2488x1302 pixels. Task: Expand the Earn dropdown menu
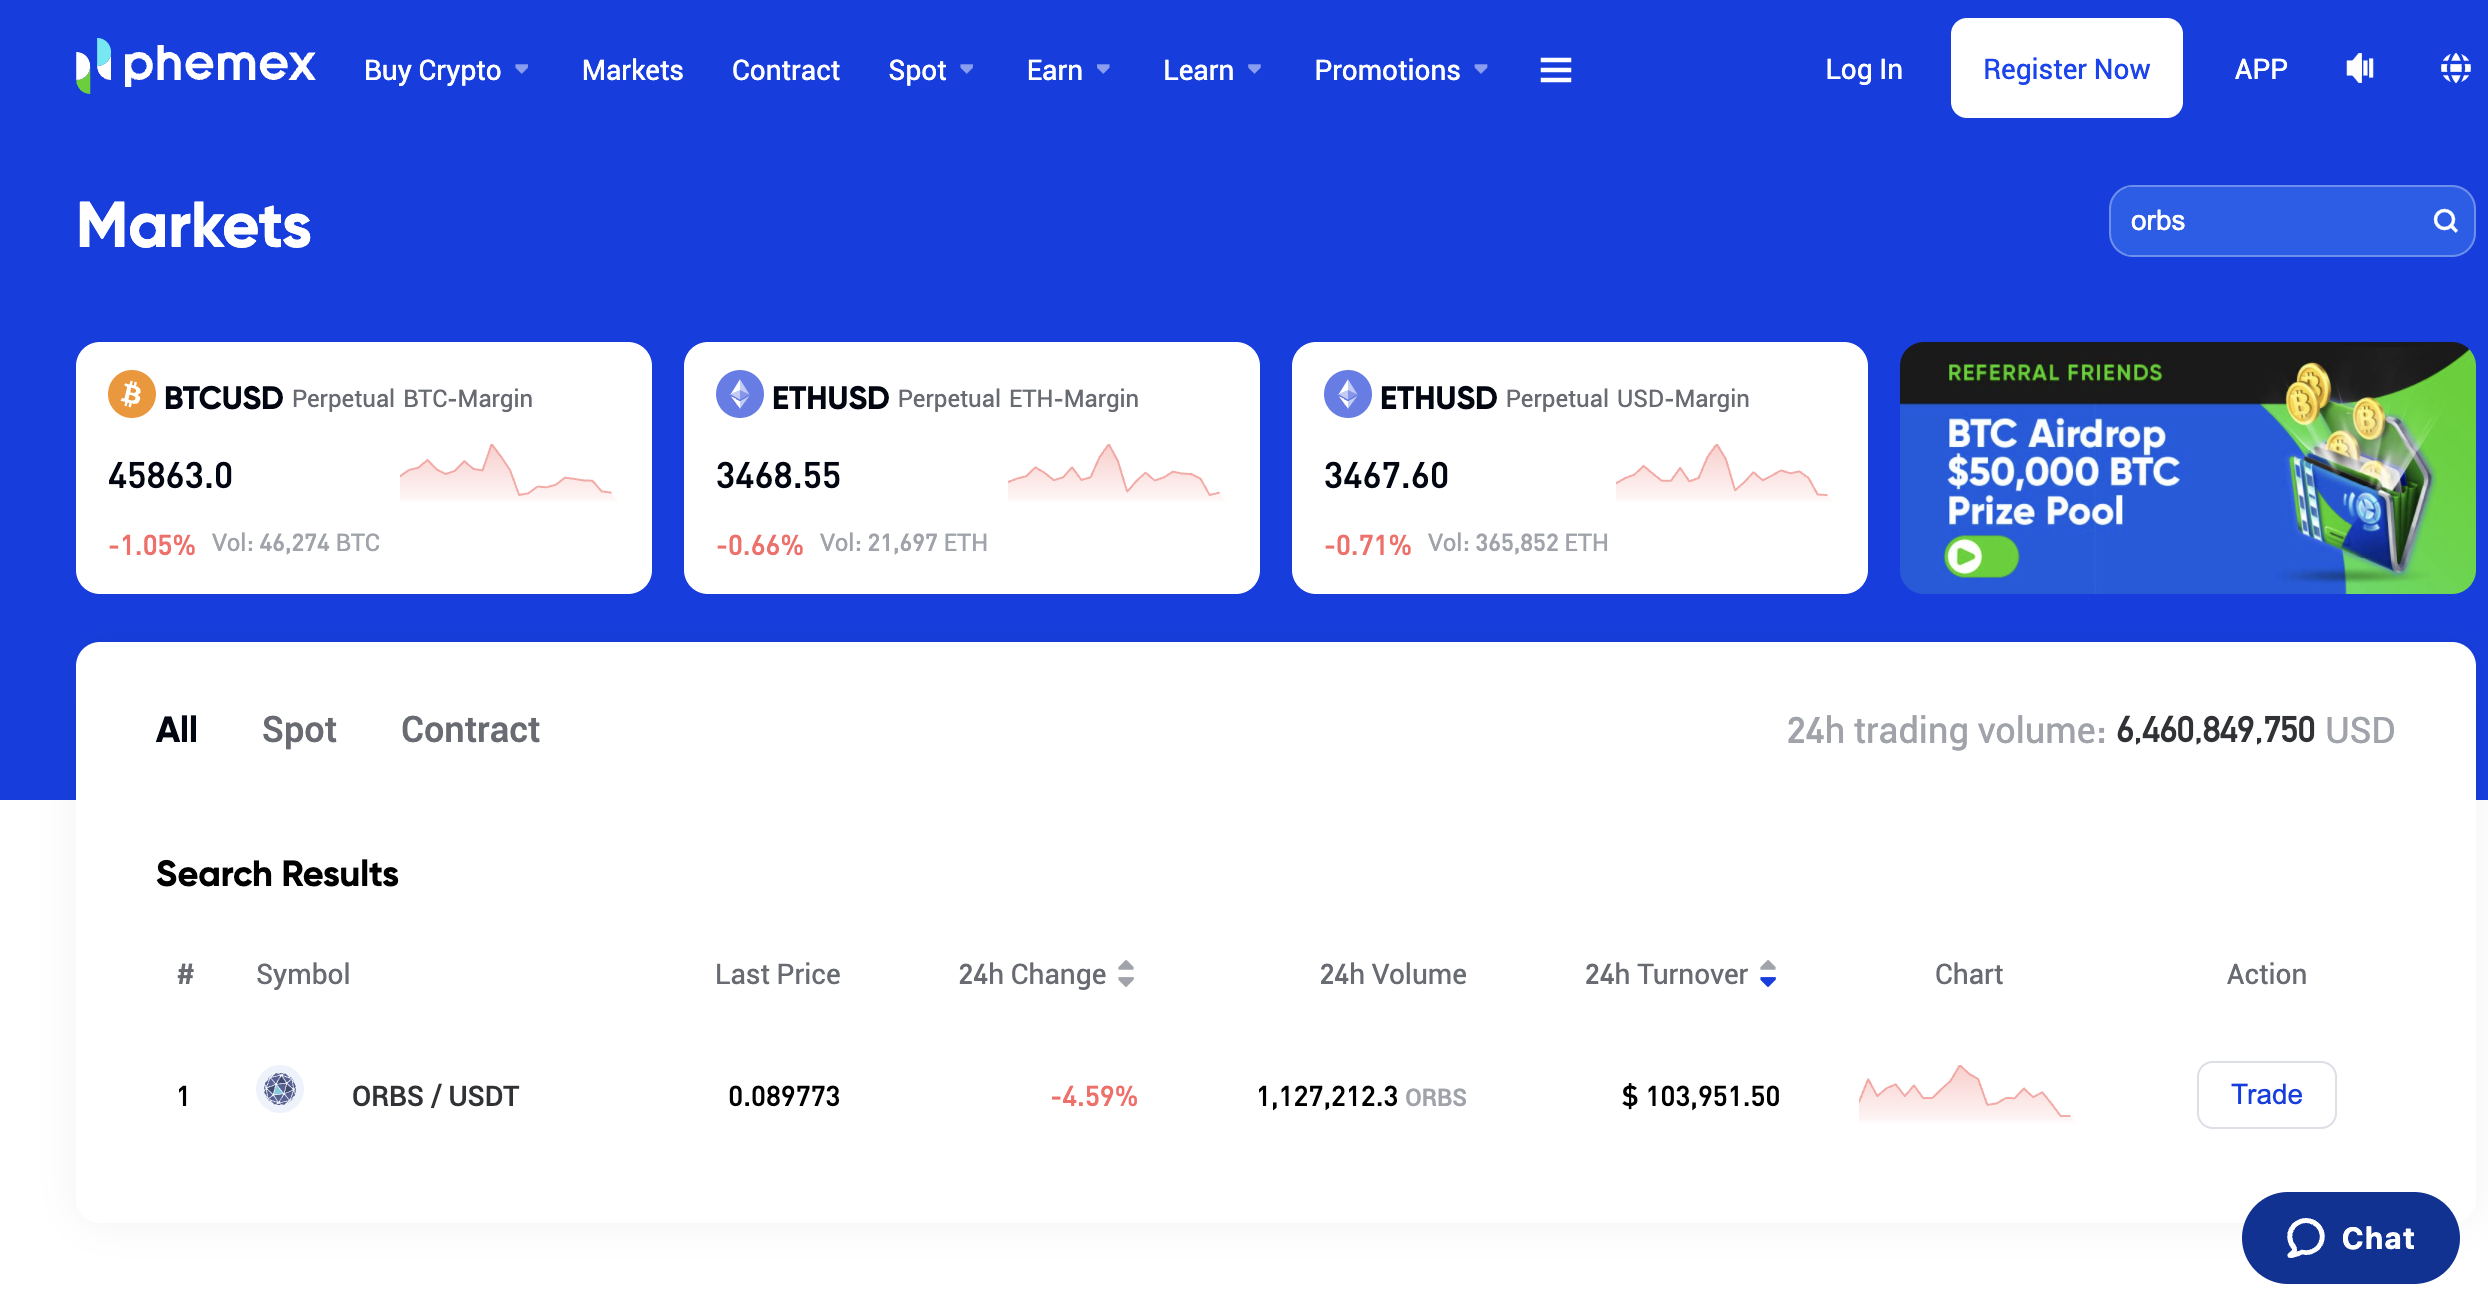point(1068,70)
